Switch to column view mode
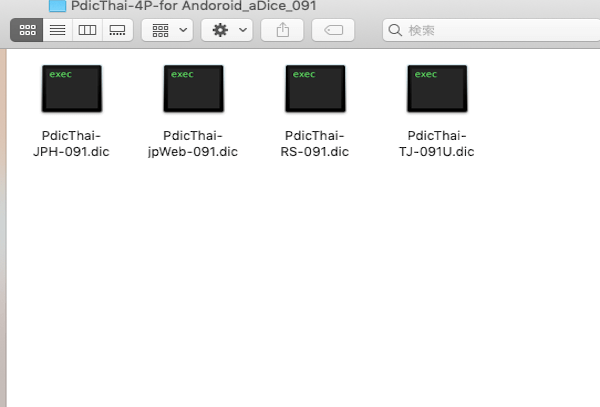Image resolution: width=600 pixels, height=407 pixels. click(87, 30)
